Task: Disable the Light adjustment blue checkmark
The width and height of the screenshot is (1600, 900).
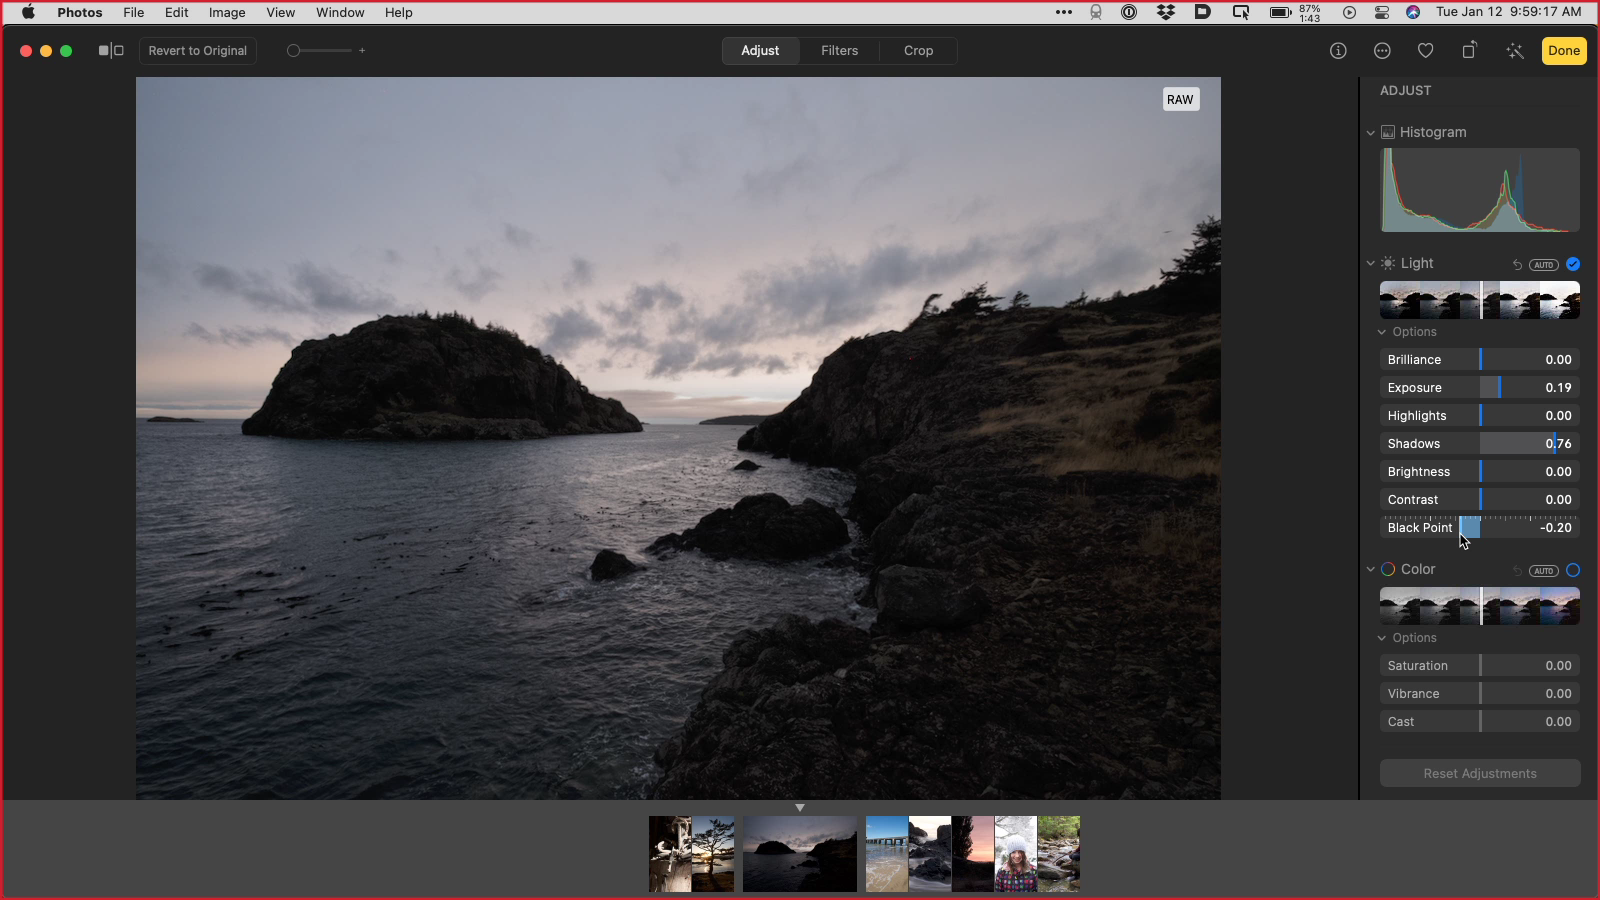Action: point(1573,264)
